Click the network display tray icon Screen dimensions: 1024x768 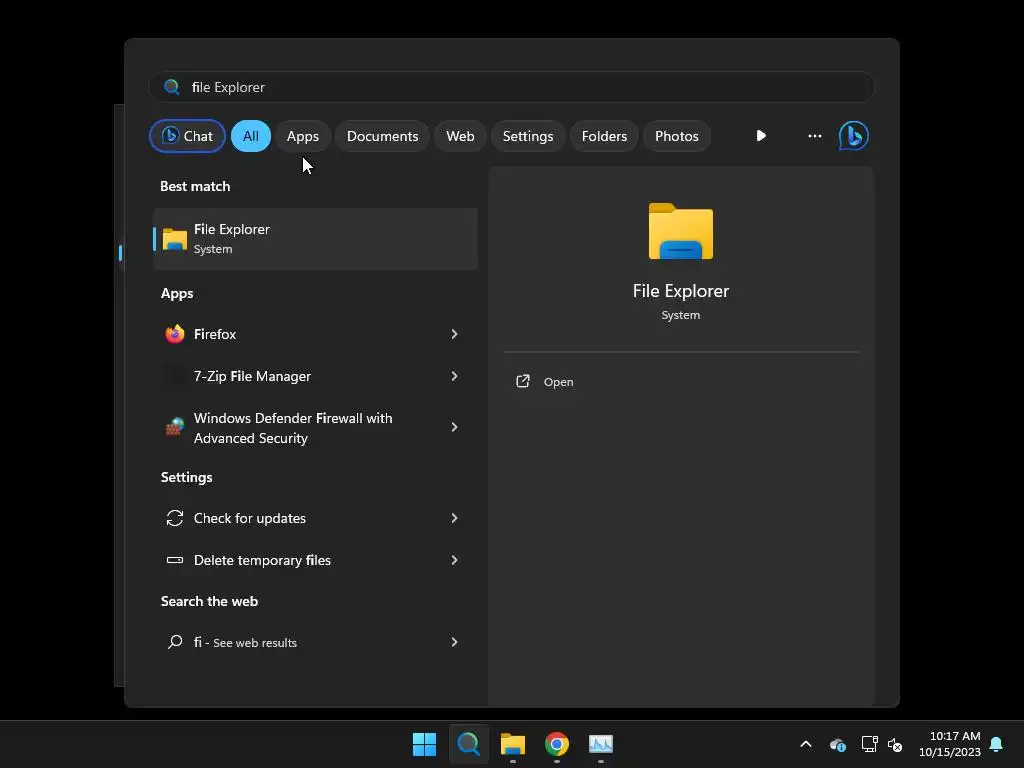pyautogui.click(x=869, y=744)
